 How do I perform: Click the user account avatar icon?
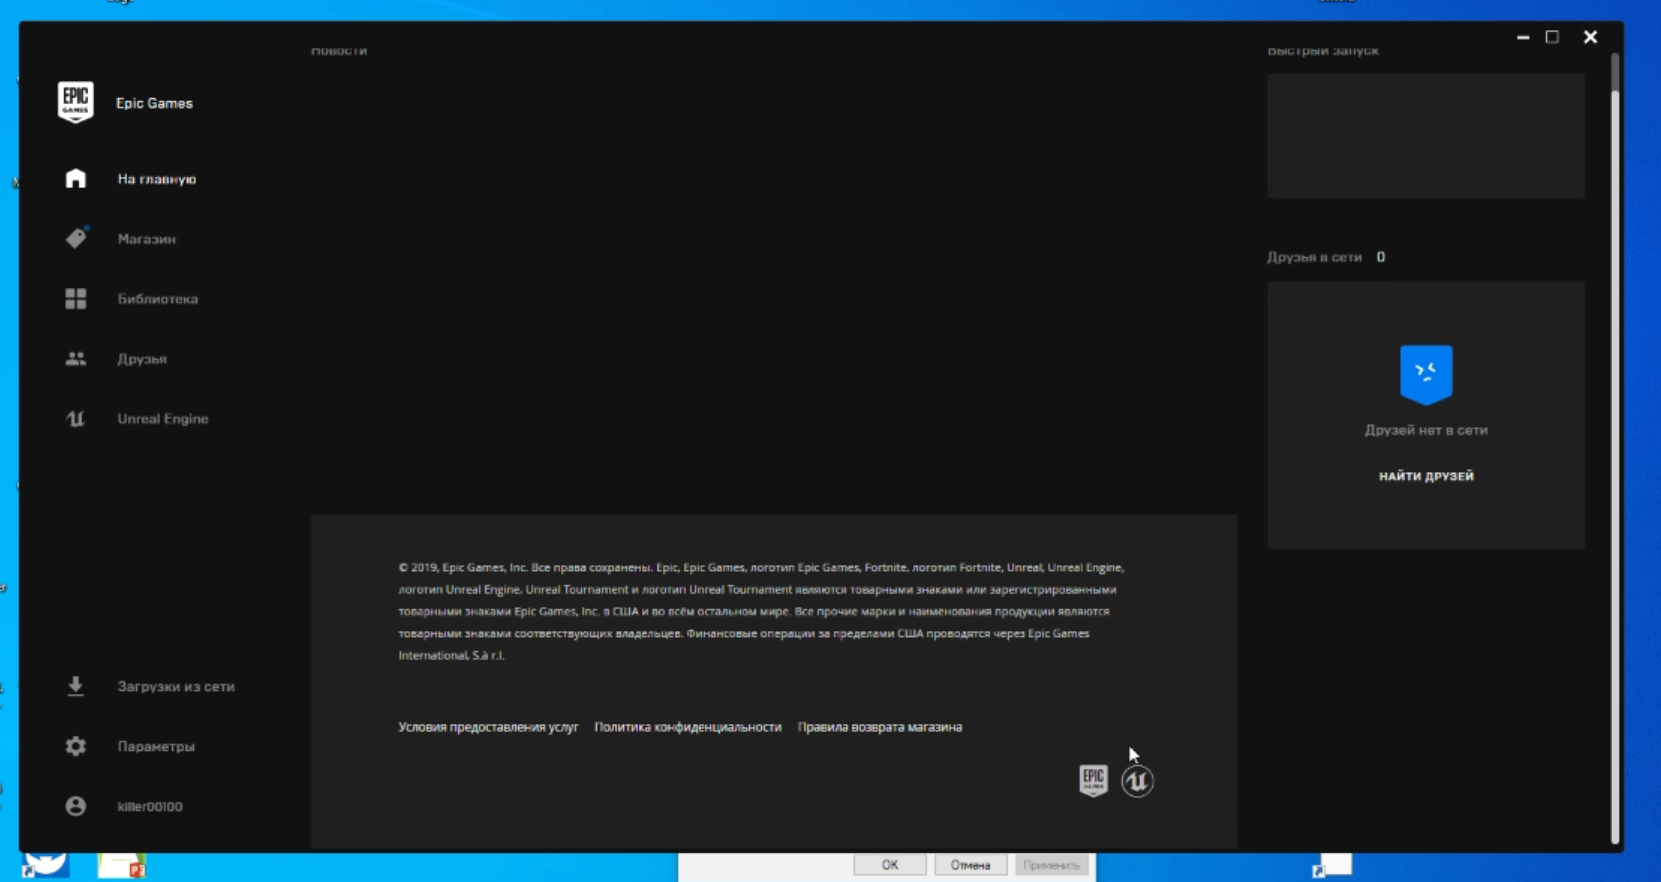click(x=76, y=806)
